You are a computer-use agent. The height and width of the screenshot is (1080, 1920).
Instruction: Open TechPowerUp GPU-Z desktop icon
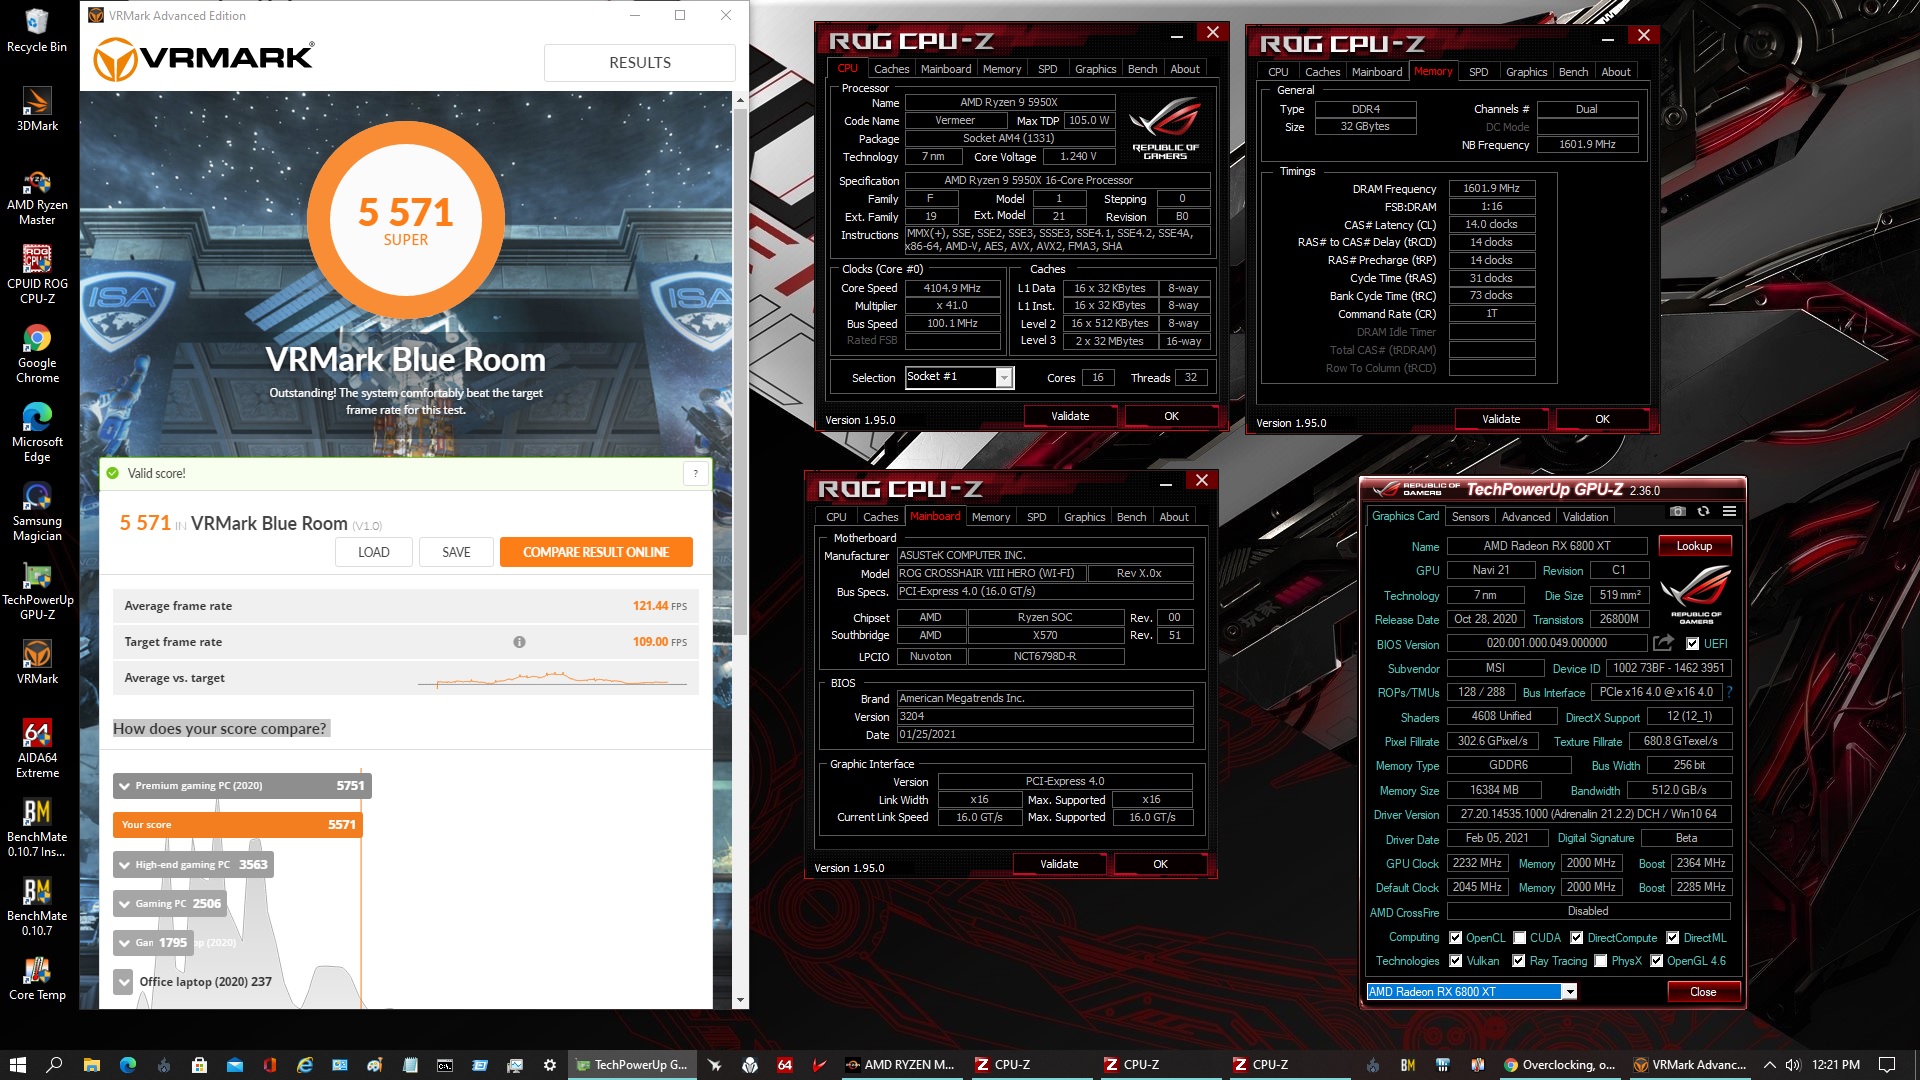coord(37,591)
